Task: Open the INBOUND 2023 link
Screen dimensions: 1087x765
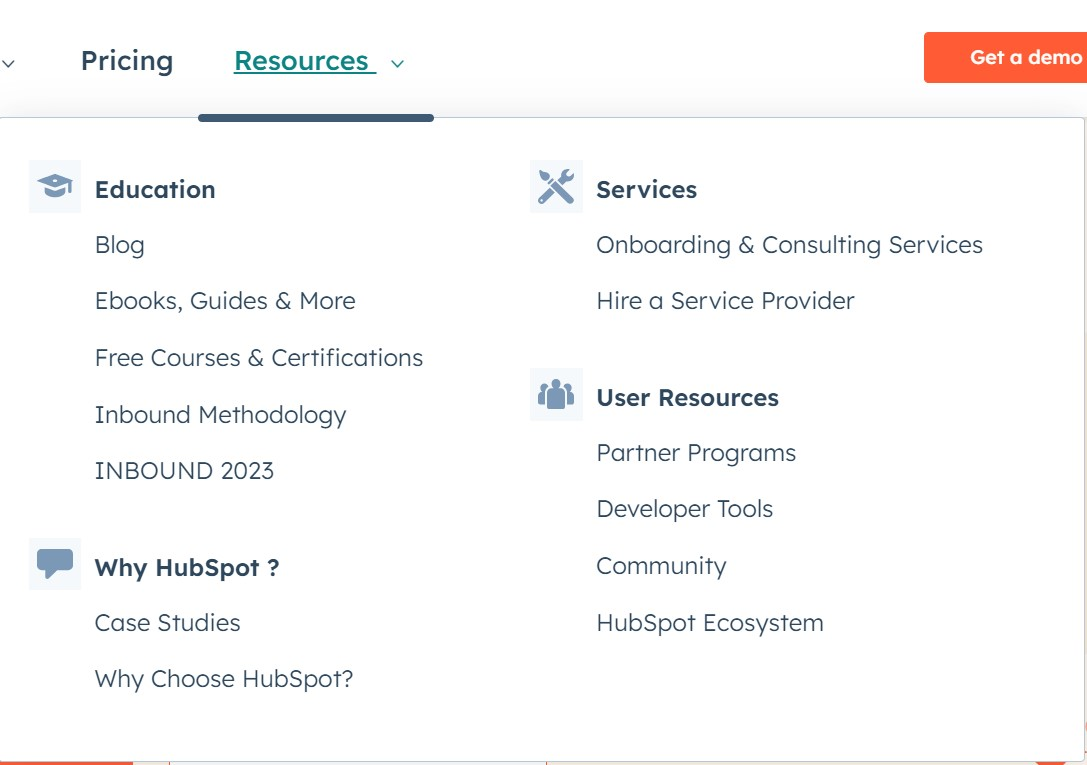Action: pos(184,471)
